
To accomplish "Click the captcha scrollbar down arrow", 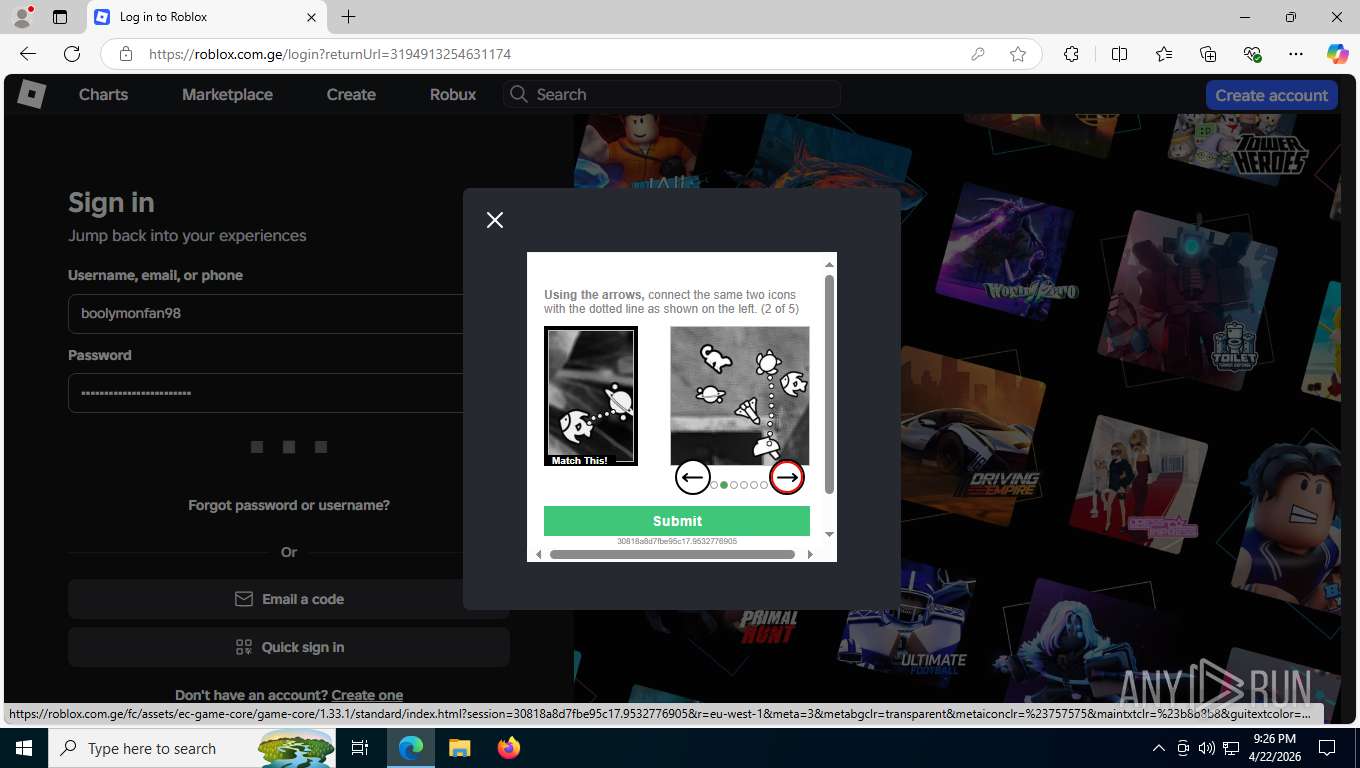I will (x=829, y=534).
